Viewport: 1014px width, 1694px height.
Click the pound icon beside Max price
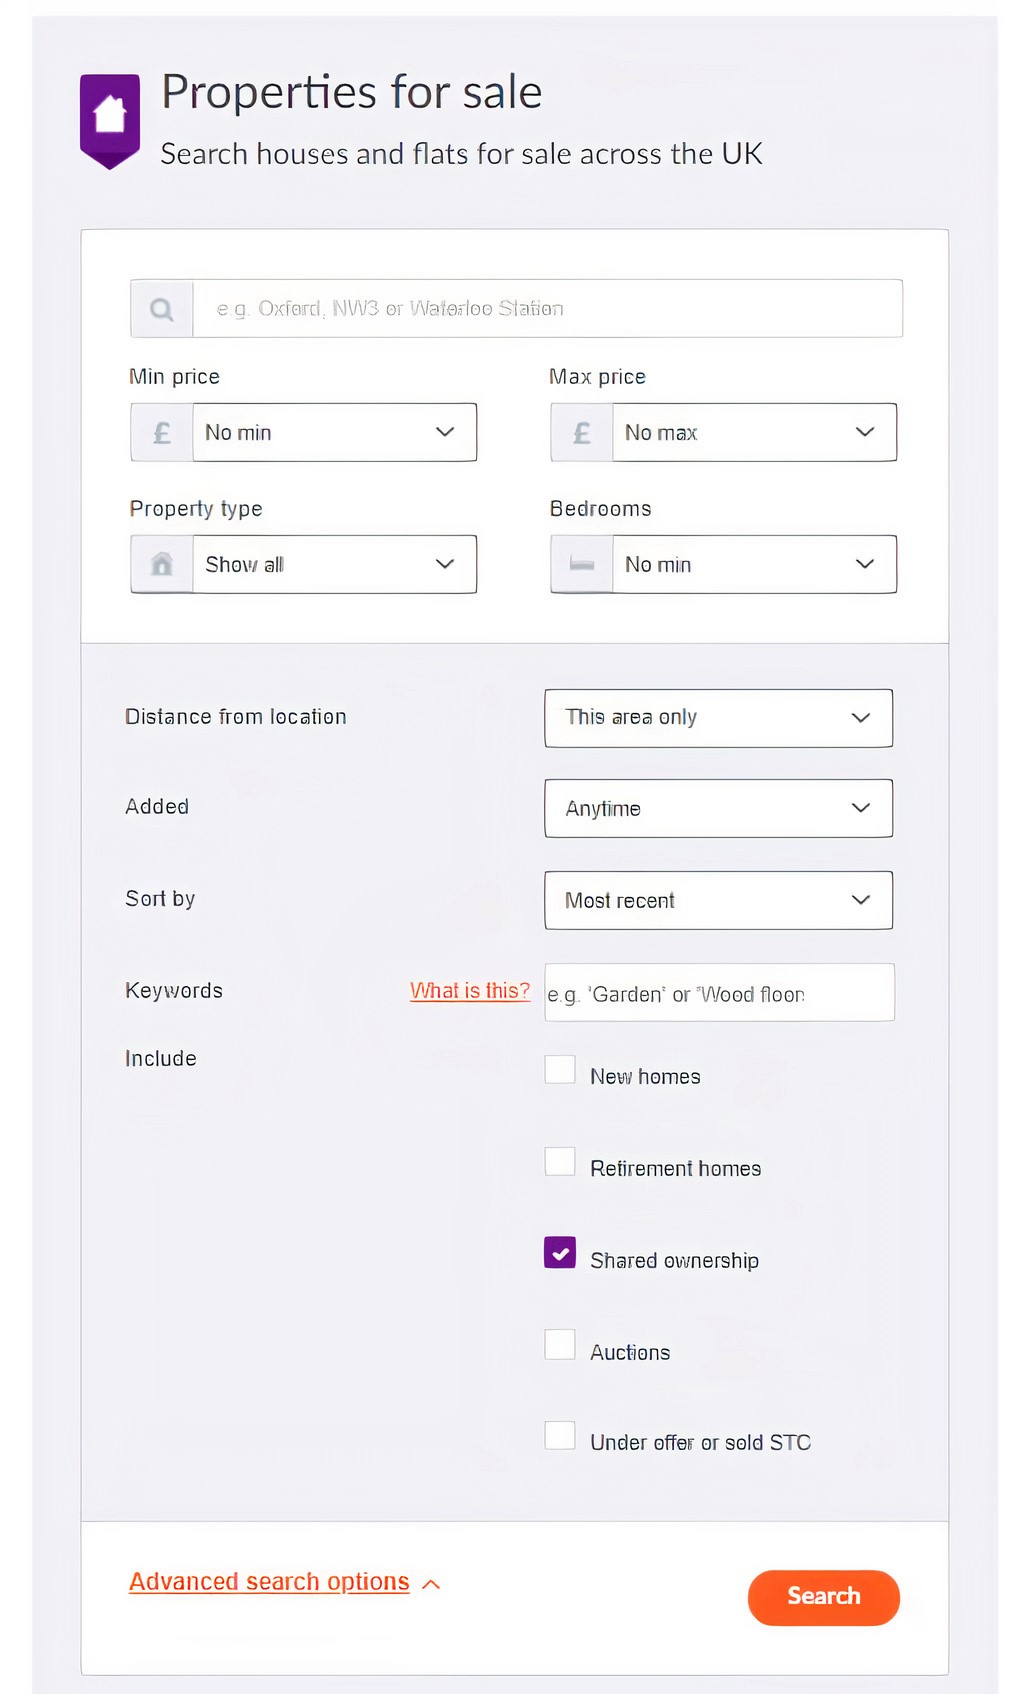click(582, 433)
